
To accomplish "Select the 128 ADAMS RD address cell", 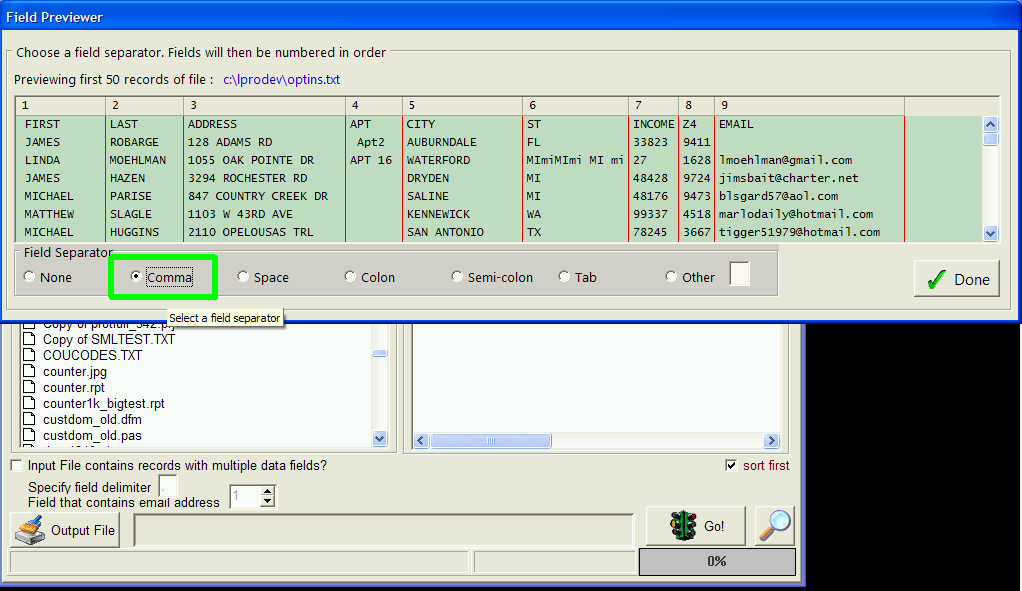I will (x=230, y=142).
